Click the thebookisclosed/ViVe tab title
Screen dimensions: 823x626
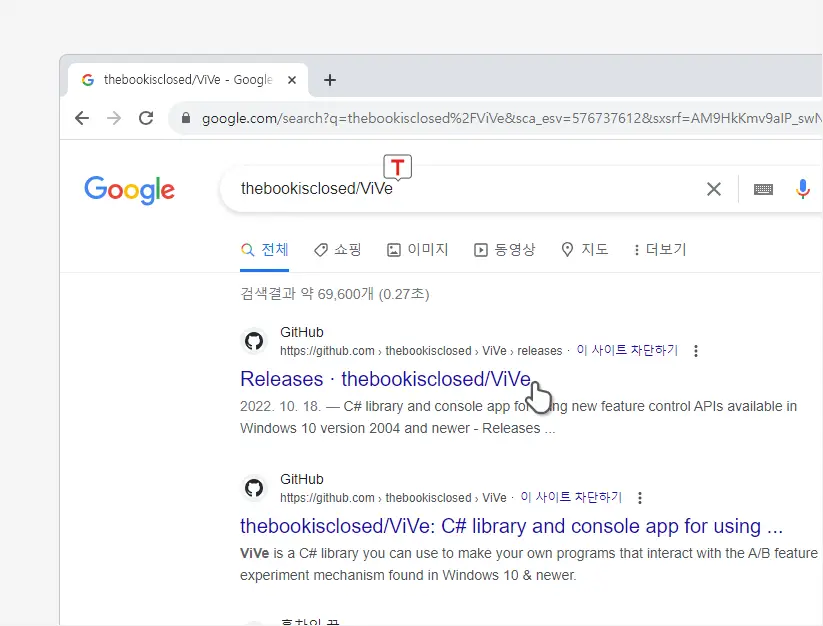tap(188, 80)
